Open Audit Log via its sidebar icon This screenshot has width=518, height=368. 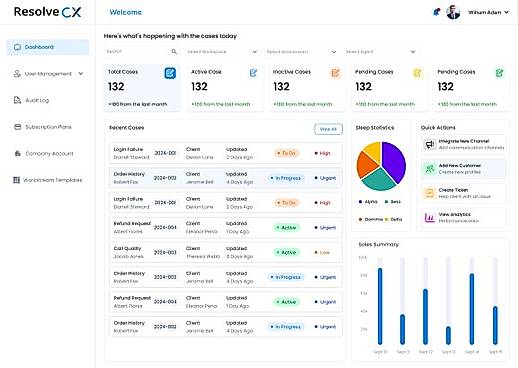pyautogui.click(x=17, y=100)
